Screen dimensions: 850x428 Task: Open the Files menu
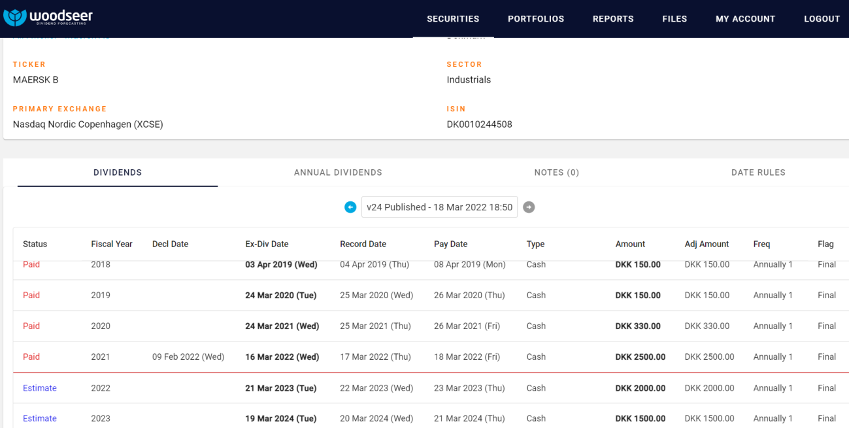pyautogui.click(x=674, y=19)
